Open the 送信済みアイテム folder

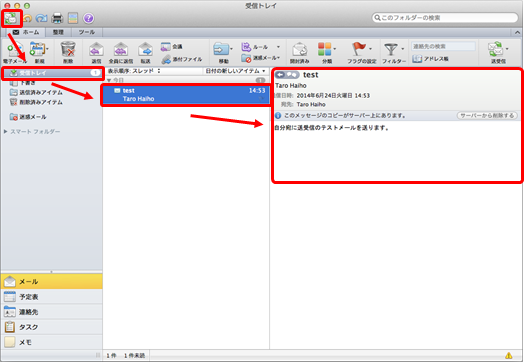click(36, 92)
